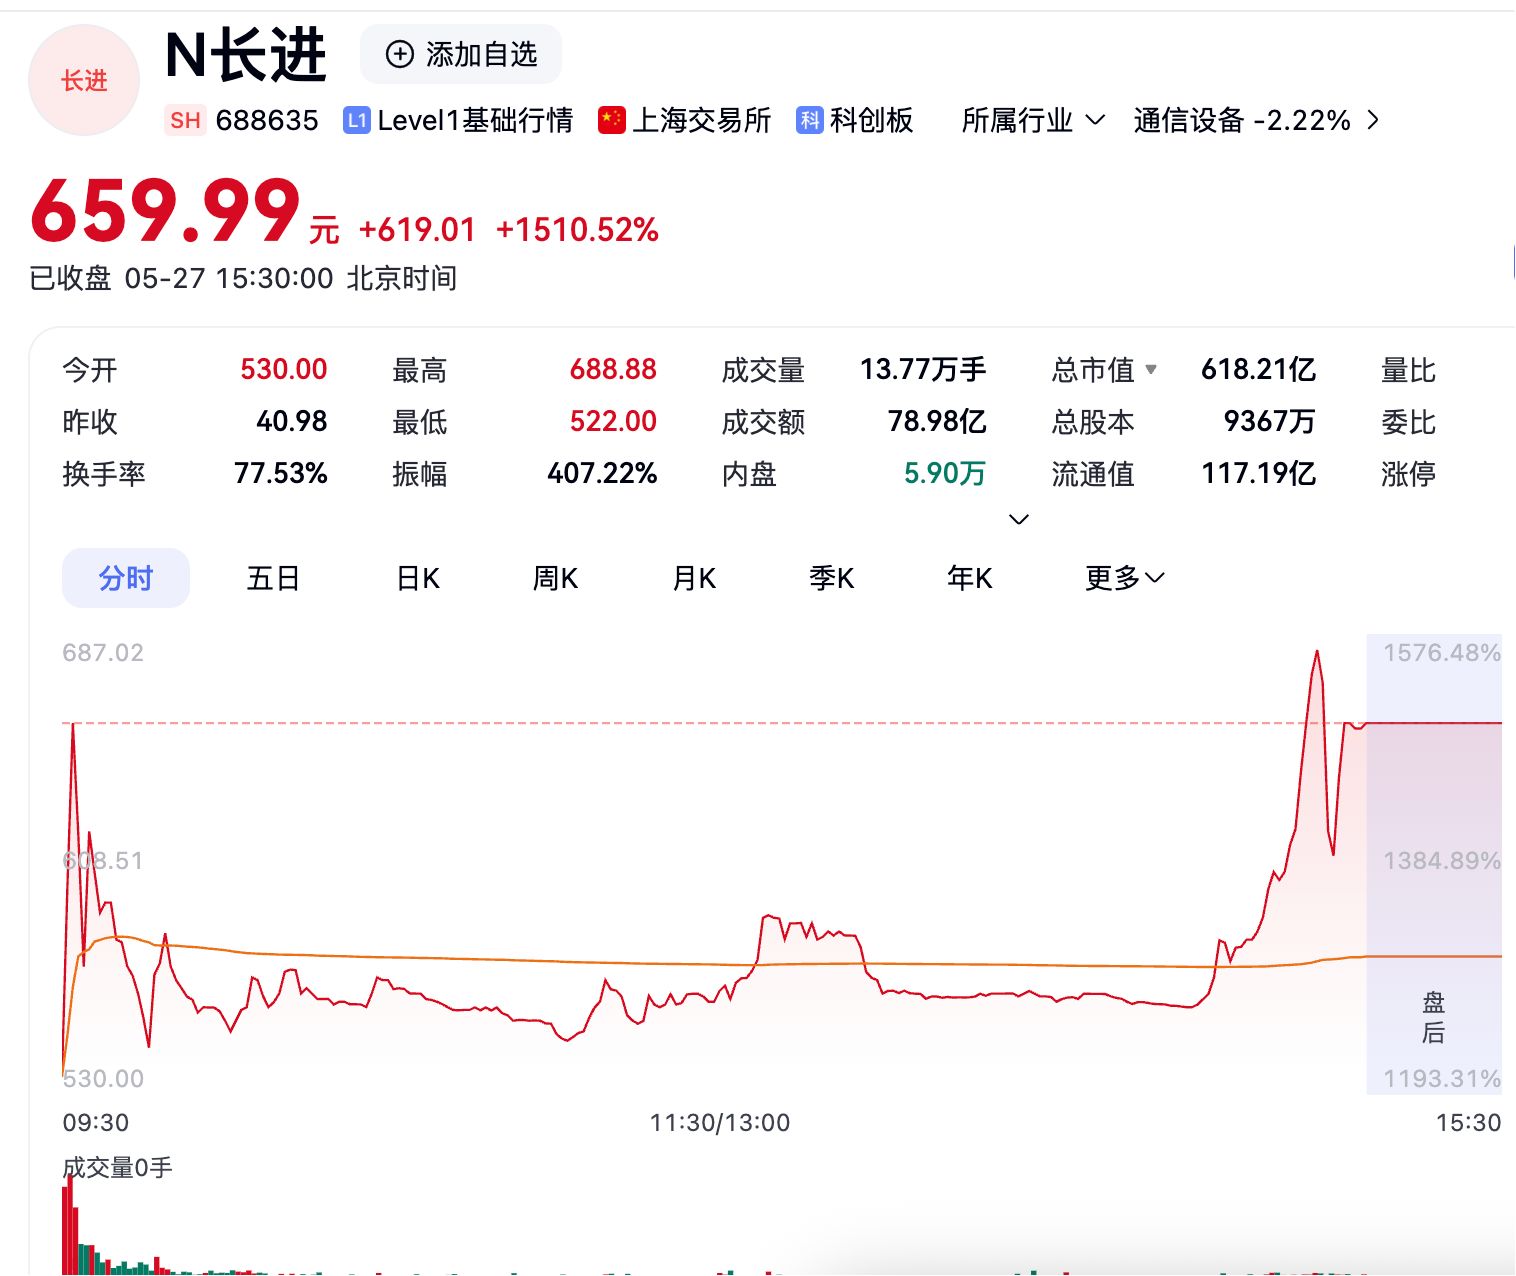Click the 量比 label
The height and width of the screenshot is (1276, 1516).
1408,370
